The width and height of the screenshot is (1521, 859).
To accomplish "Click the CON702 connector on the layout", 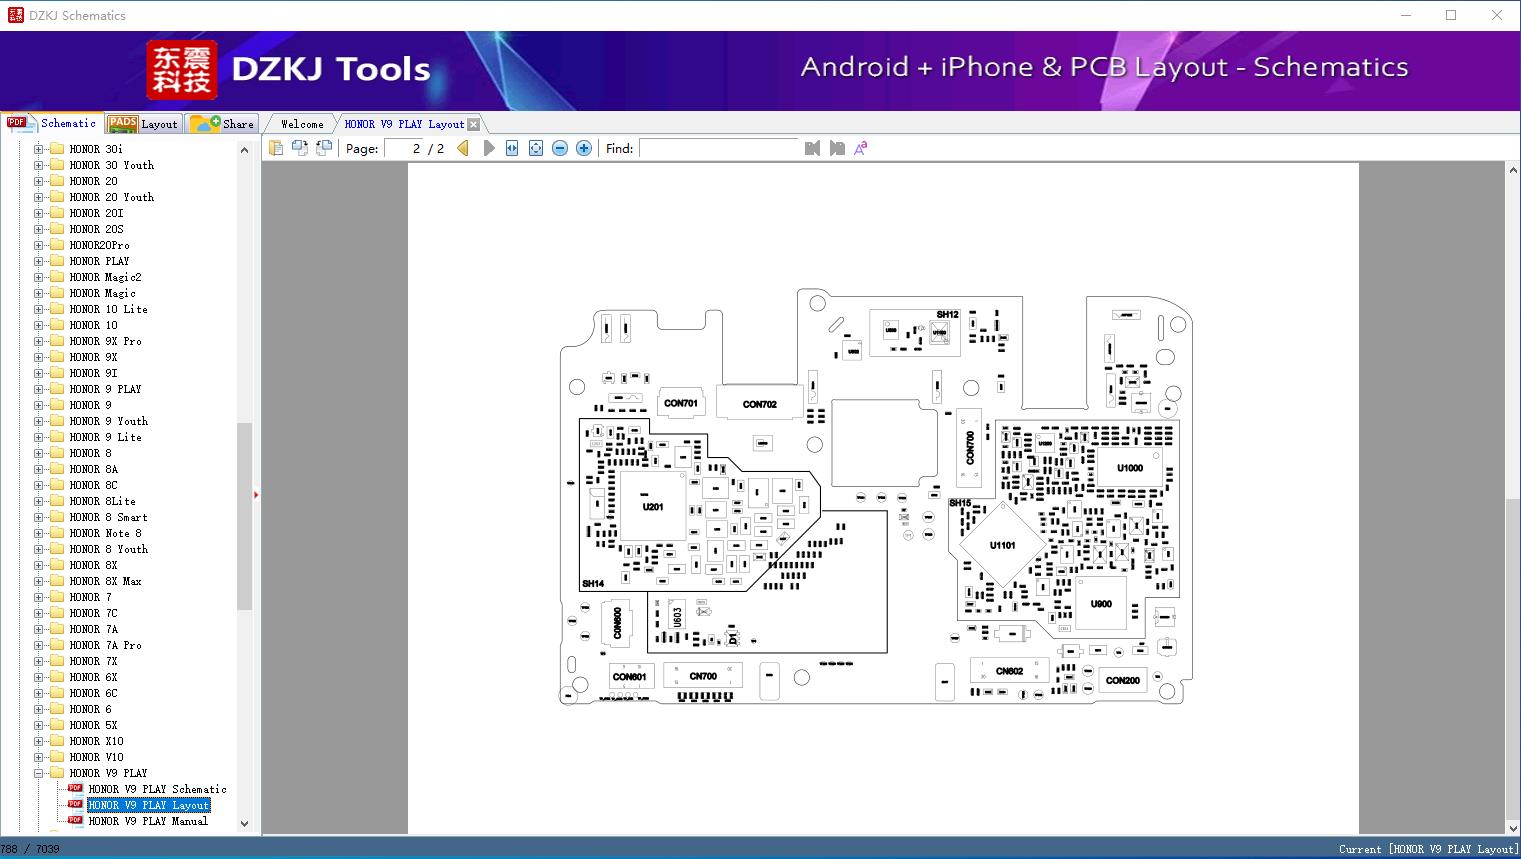I will point(760,404).
